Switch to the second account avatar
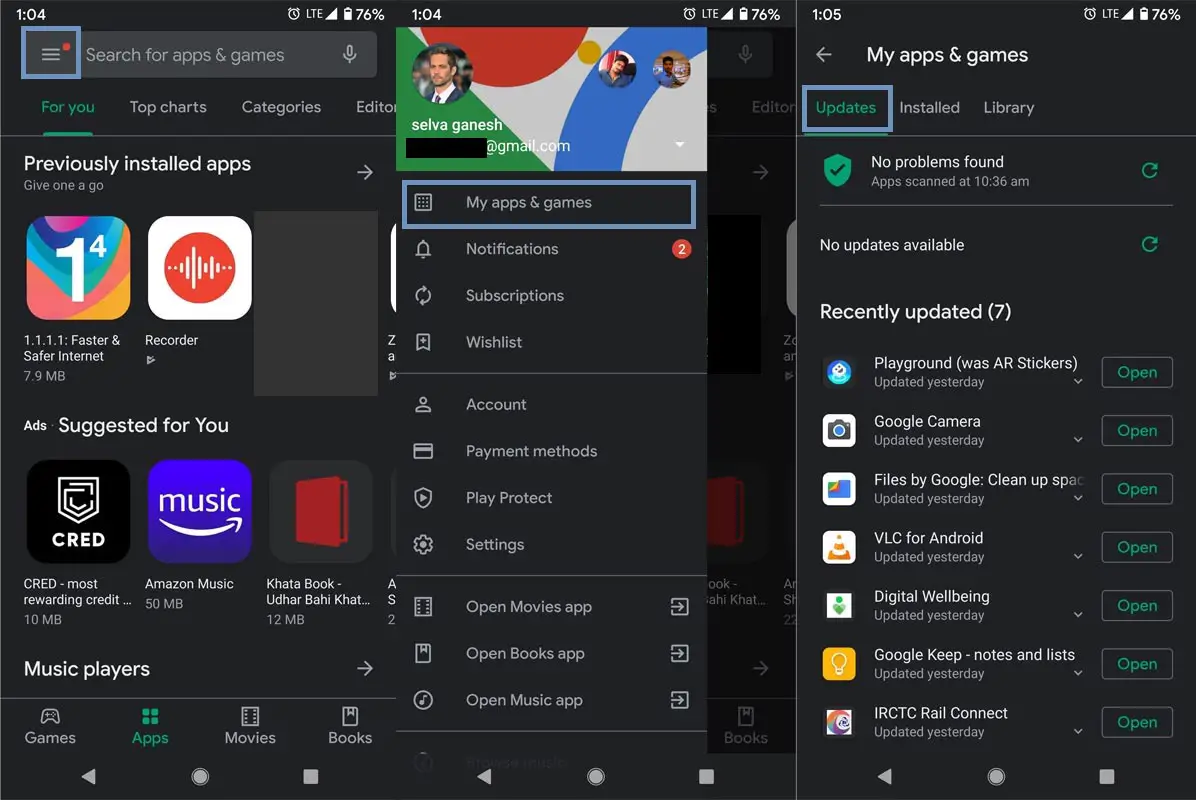The image size is (1196, 800). 617,70
